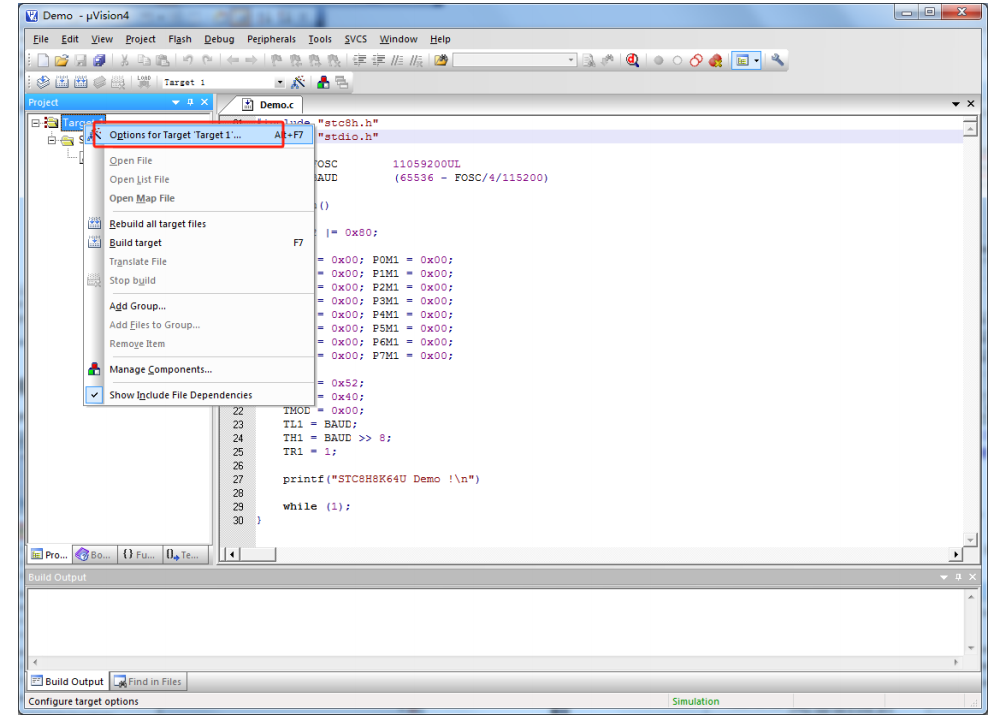The height and width of the screenshot is (723, 1004).
Task: Open the Build Output panel options arrow
Action: pyautogui.click(x=943, y=577)
